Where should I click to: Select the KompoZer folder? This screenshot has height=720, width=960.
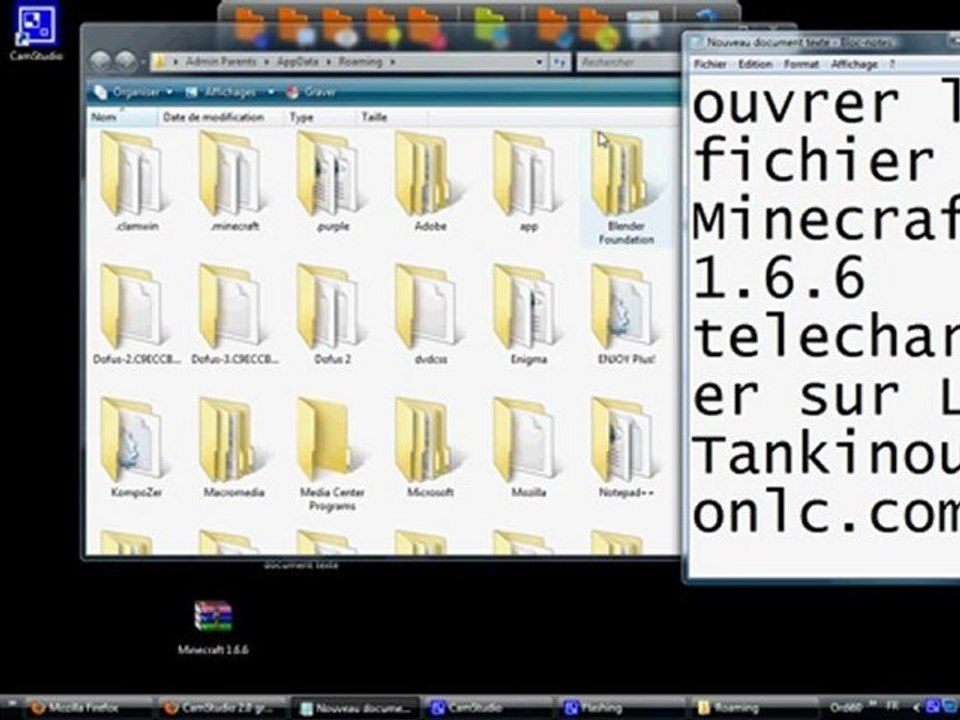136,447
